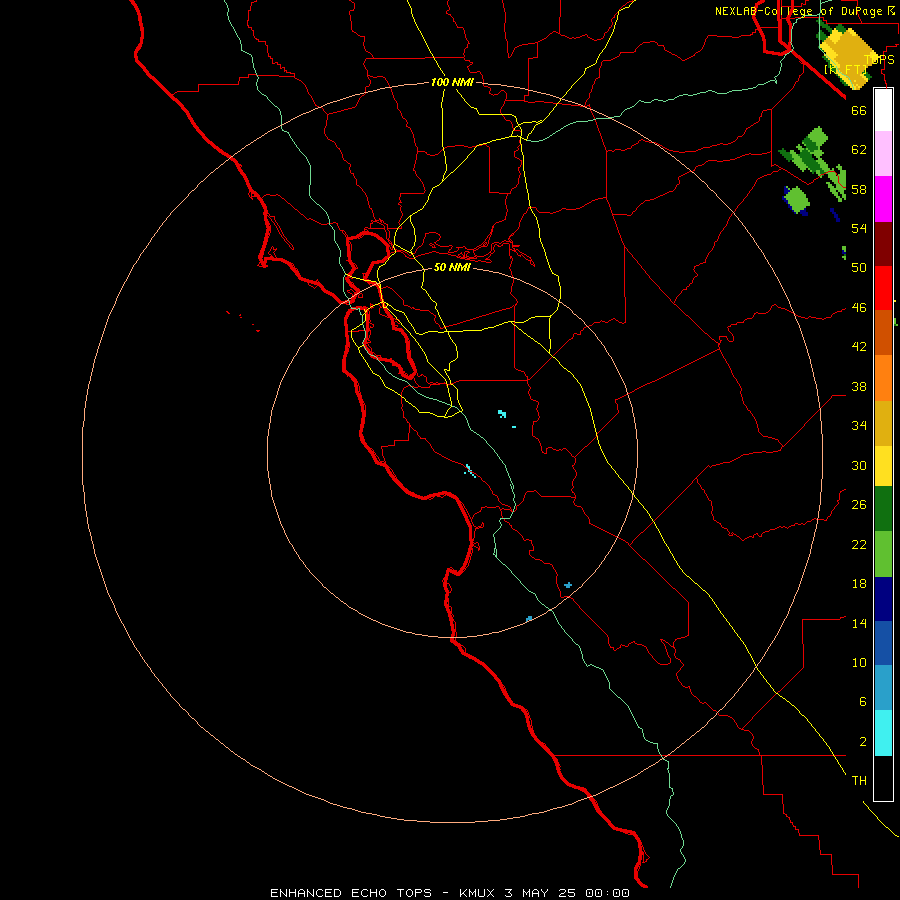Click the '62' legend value
This screenshot has height=900, width=900.
pos(859,150)
